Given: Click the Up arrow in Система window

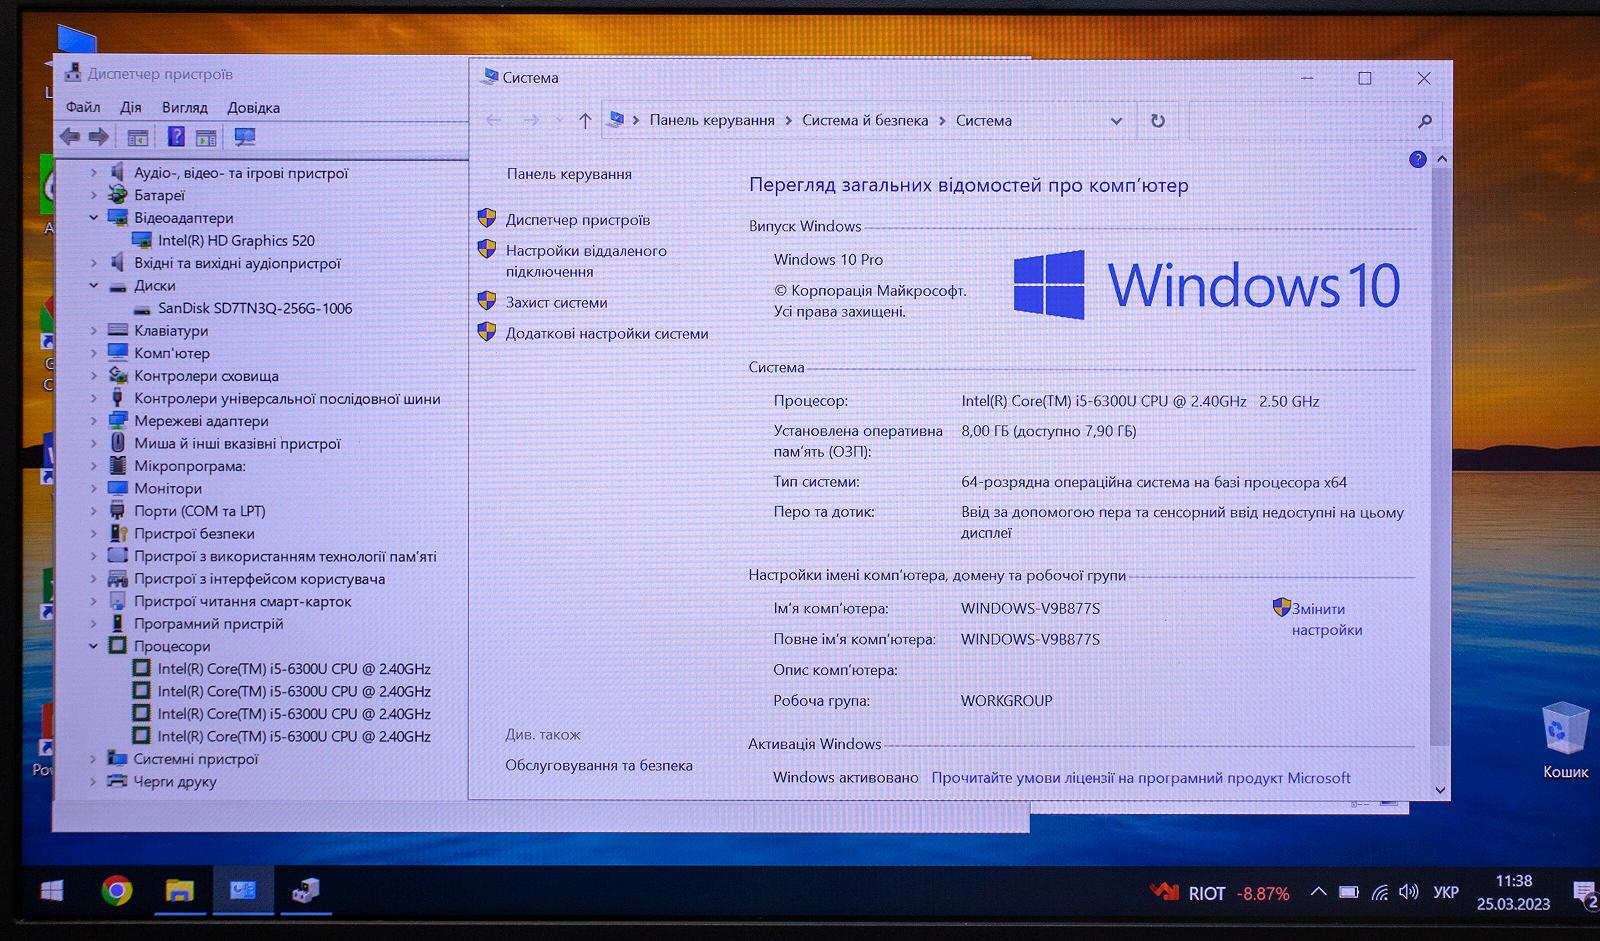Looking at the screenshot, I should pyautogui.click(x=585, y=120).
